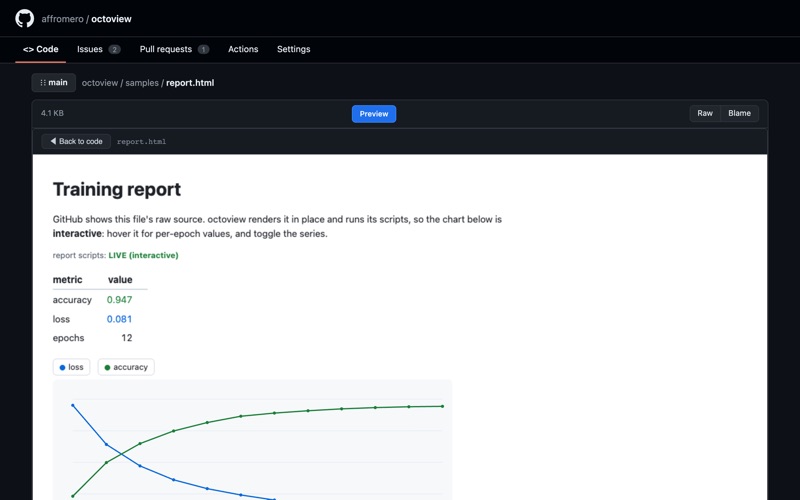Click the epochs value 12
The height and width of the screenshot is (500, 800).
point(127,338)
